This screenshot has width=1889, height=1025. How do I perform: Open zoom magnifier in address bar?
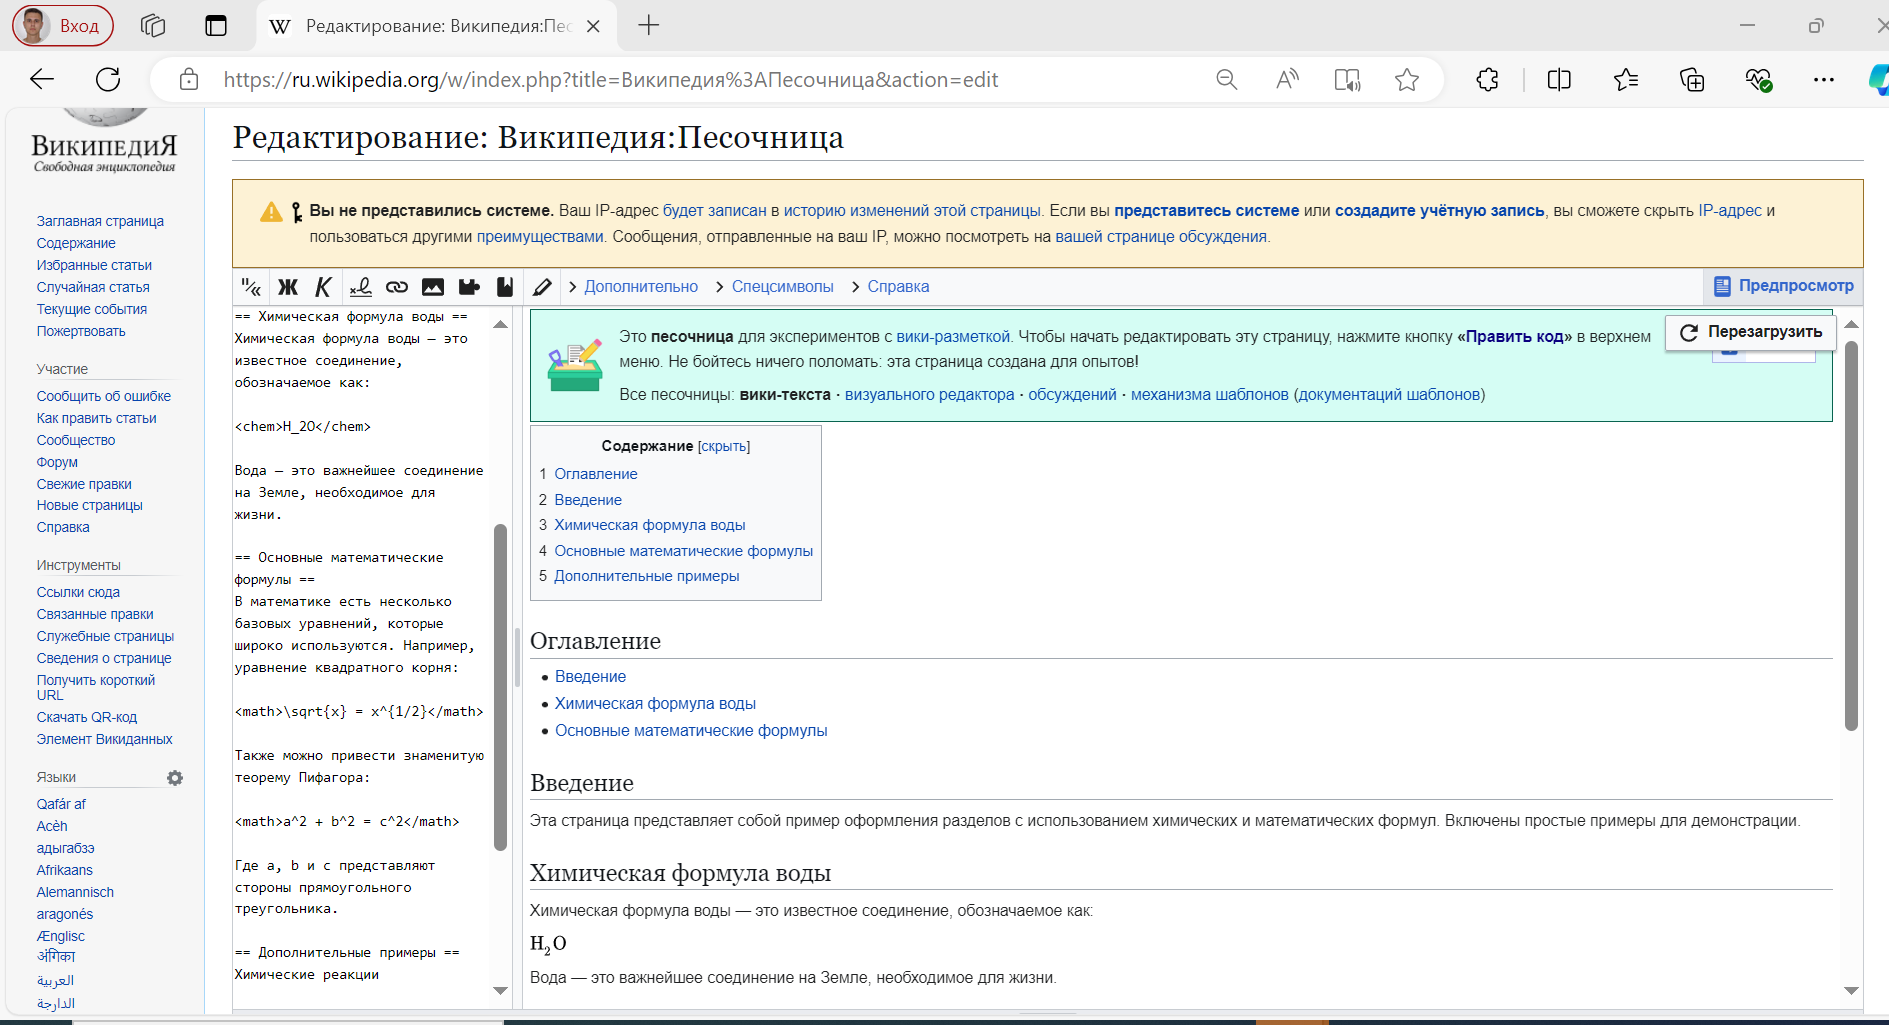(x=1227, y=80)
